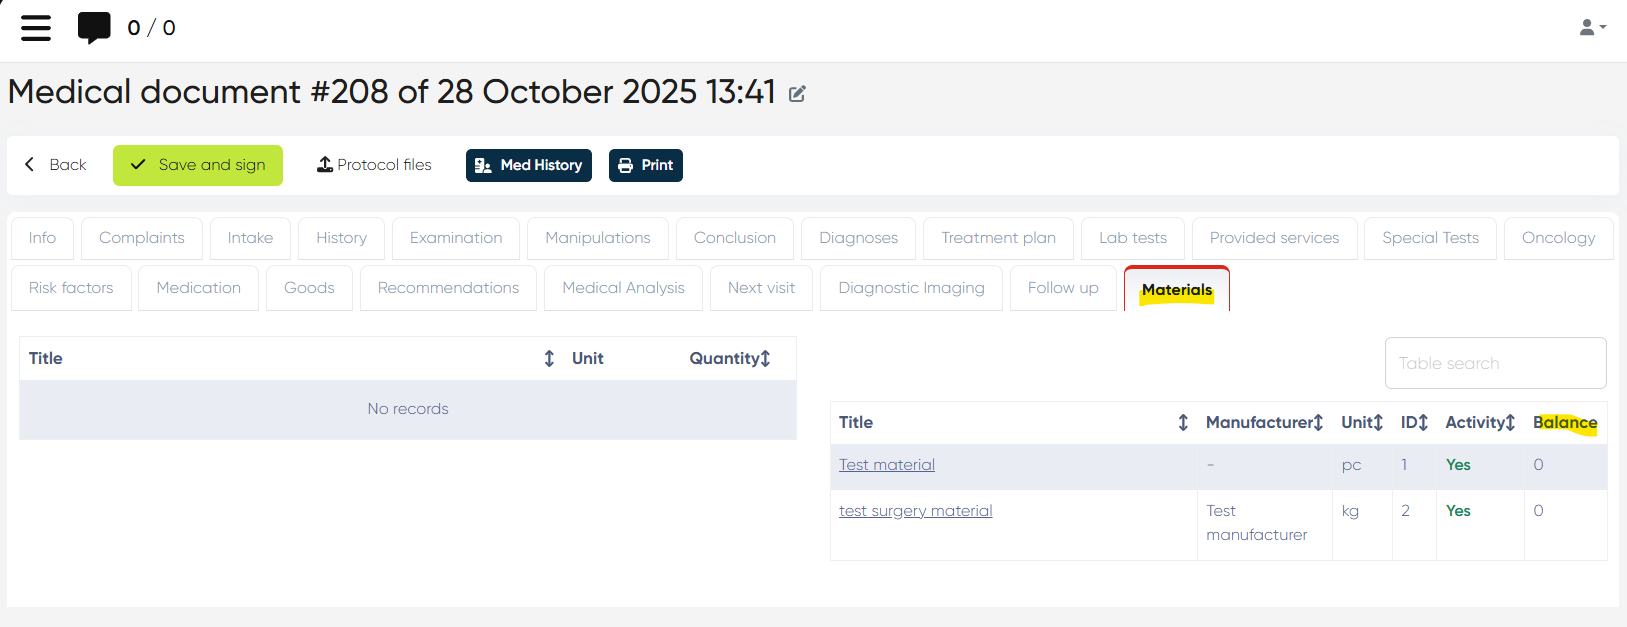The image size is (1627, 627).
Task: Sort the left table by Title
Action: (549, 359)
